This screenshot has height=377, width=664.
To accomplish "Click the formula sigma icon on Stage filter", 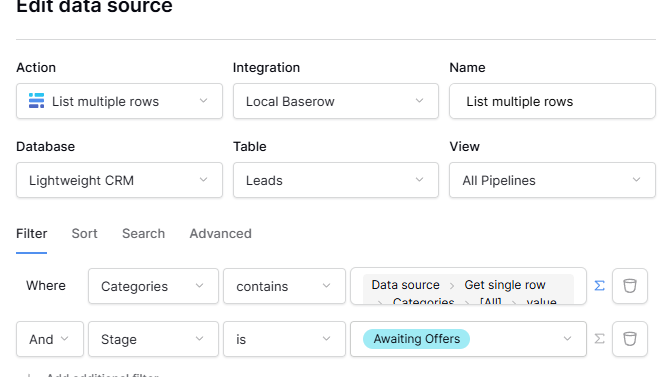I will (599, 339).
